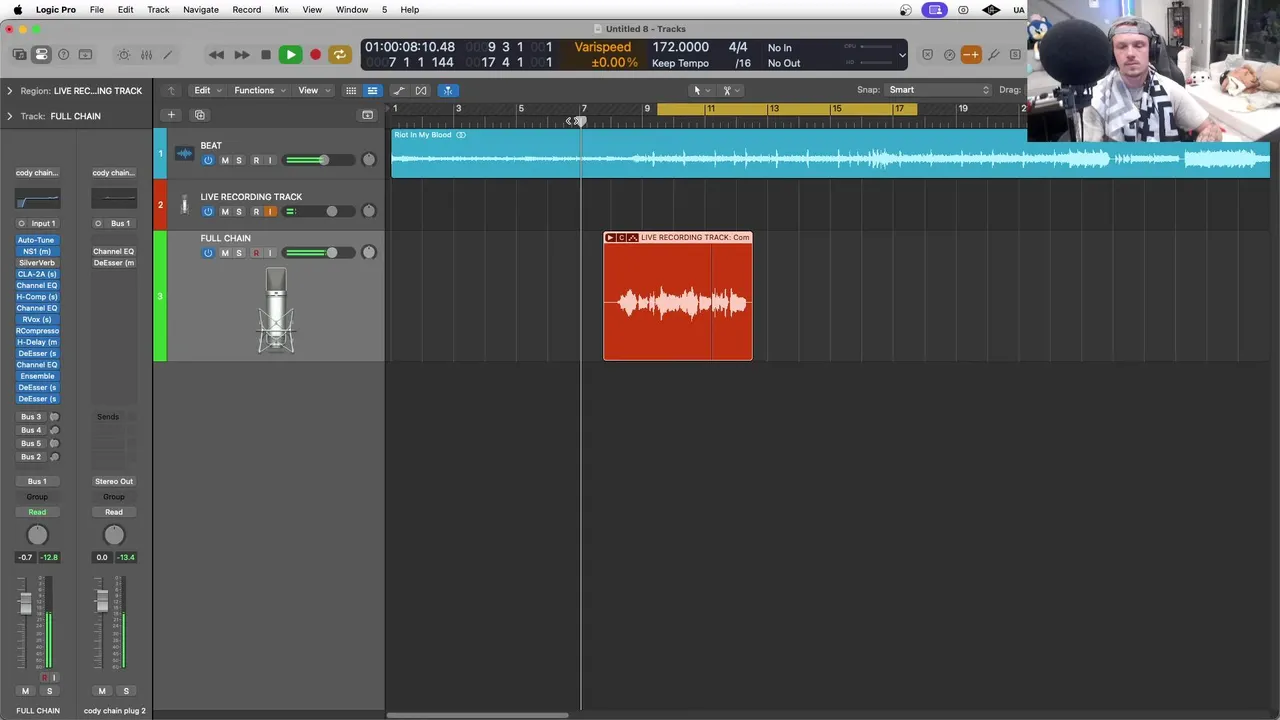
Task: Click the global tracks tray icon above track headers
Action: (367, 115)
